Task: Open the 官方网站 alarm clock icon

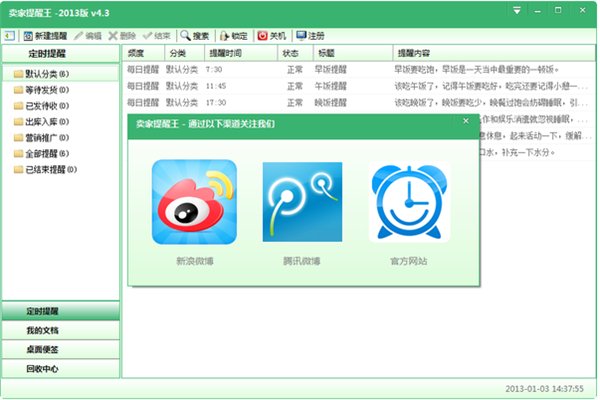Action: [409, 202]
